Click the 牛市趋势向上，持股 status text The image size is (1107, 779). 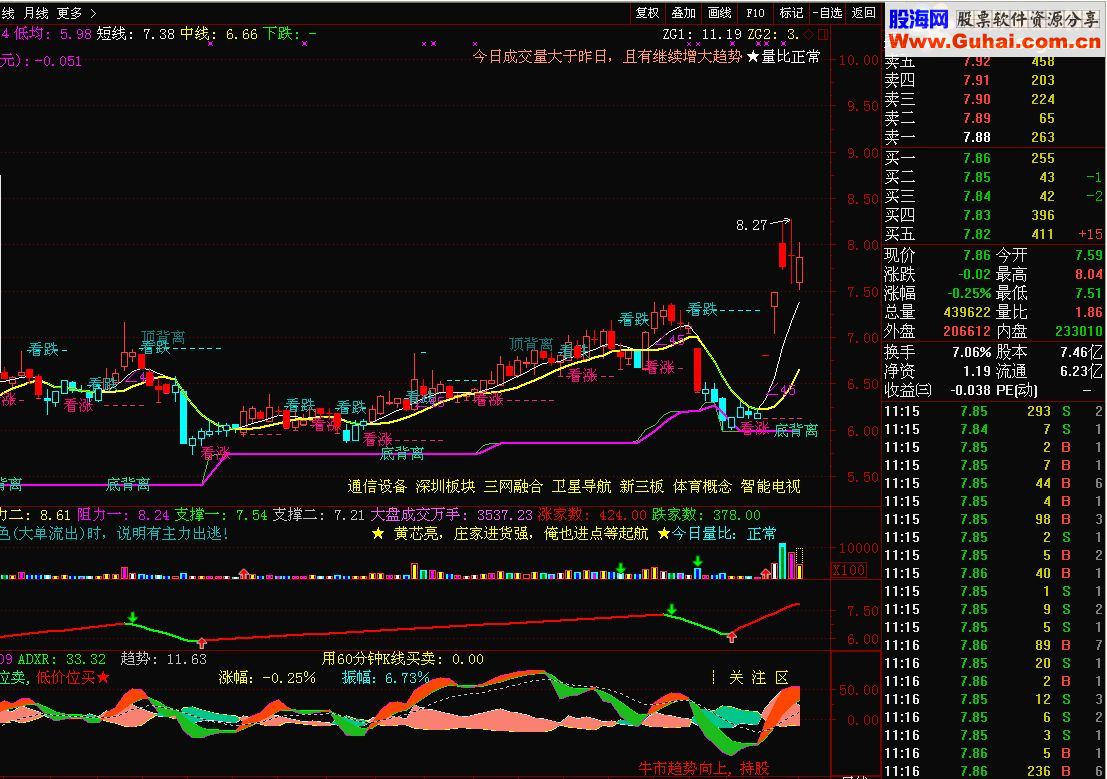pyautogui.click(x=704, y=768)
